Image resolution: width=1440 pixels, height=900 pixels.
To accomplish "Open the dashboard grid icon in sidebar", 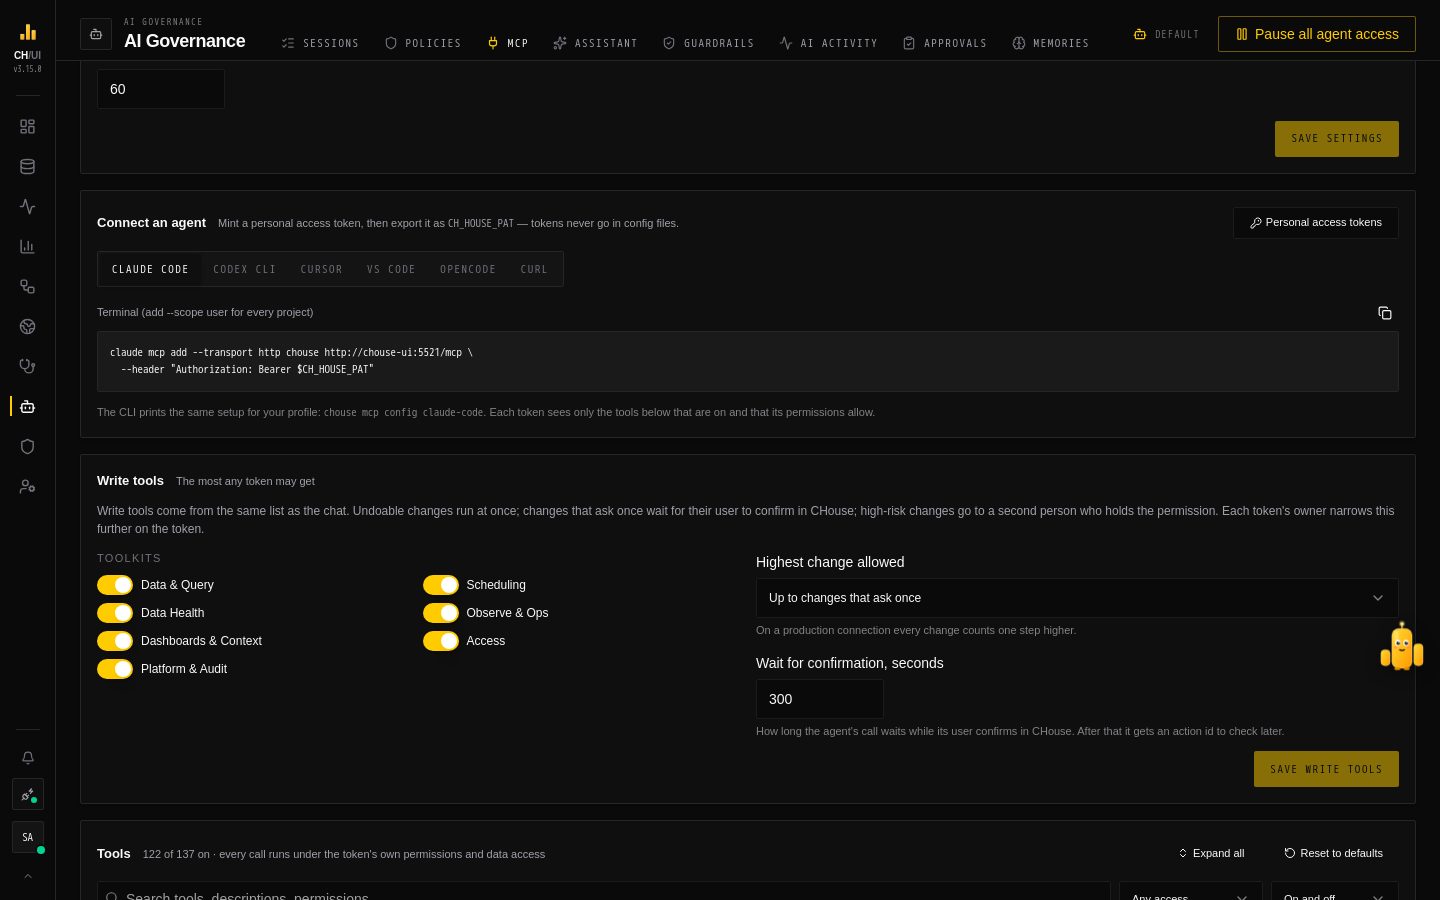I will click(27, 127).
